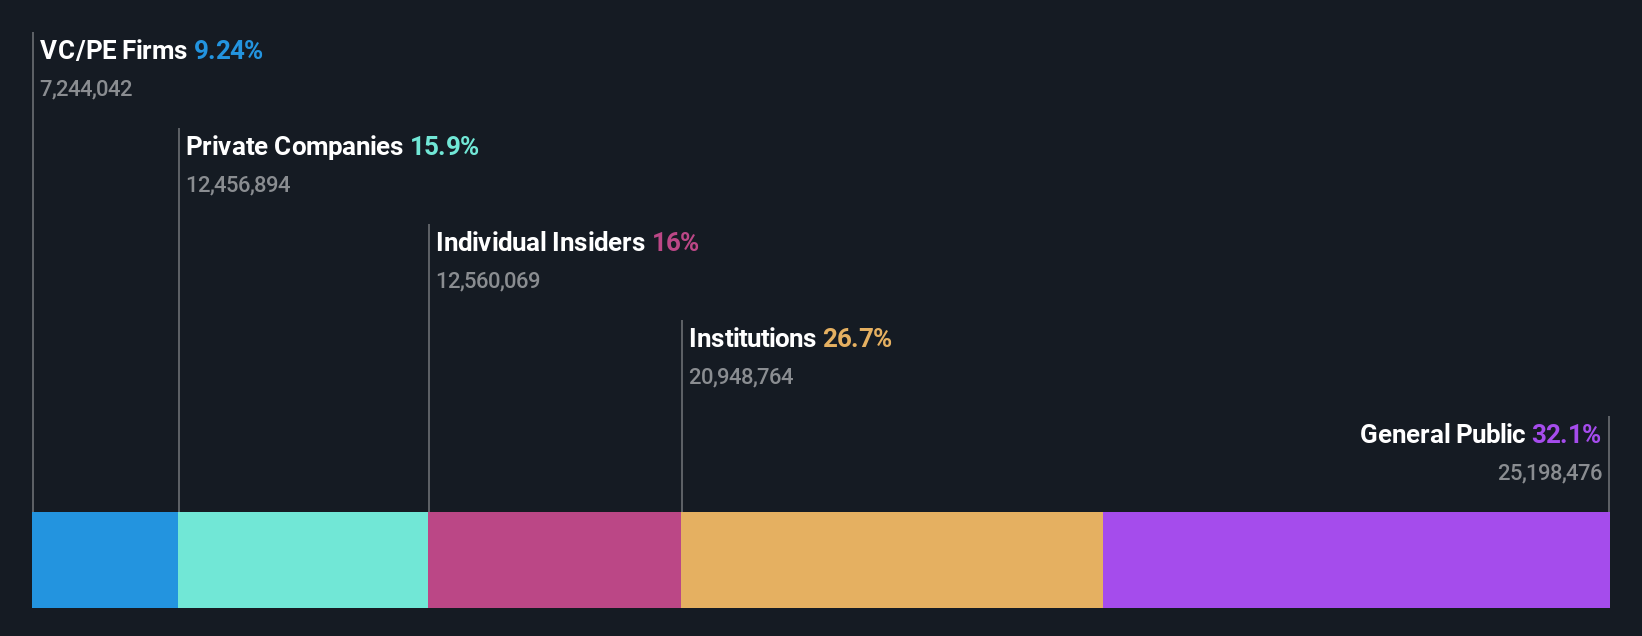Select the 20,948,764 share count
1642x636 pixels.
click(741, 377)
